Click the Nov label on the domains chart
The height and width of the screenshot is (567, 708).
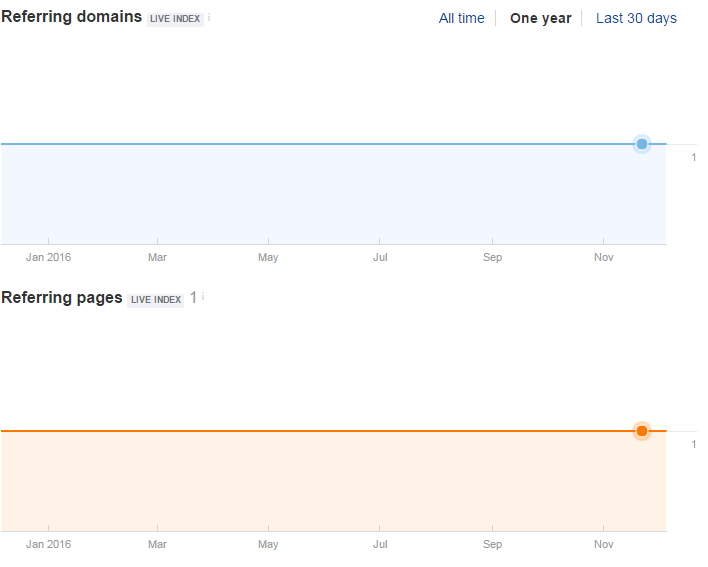pos(603,257)
